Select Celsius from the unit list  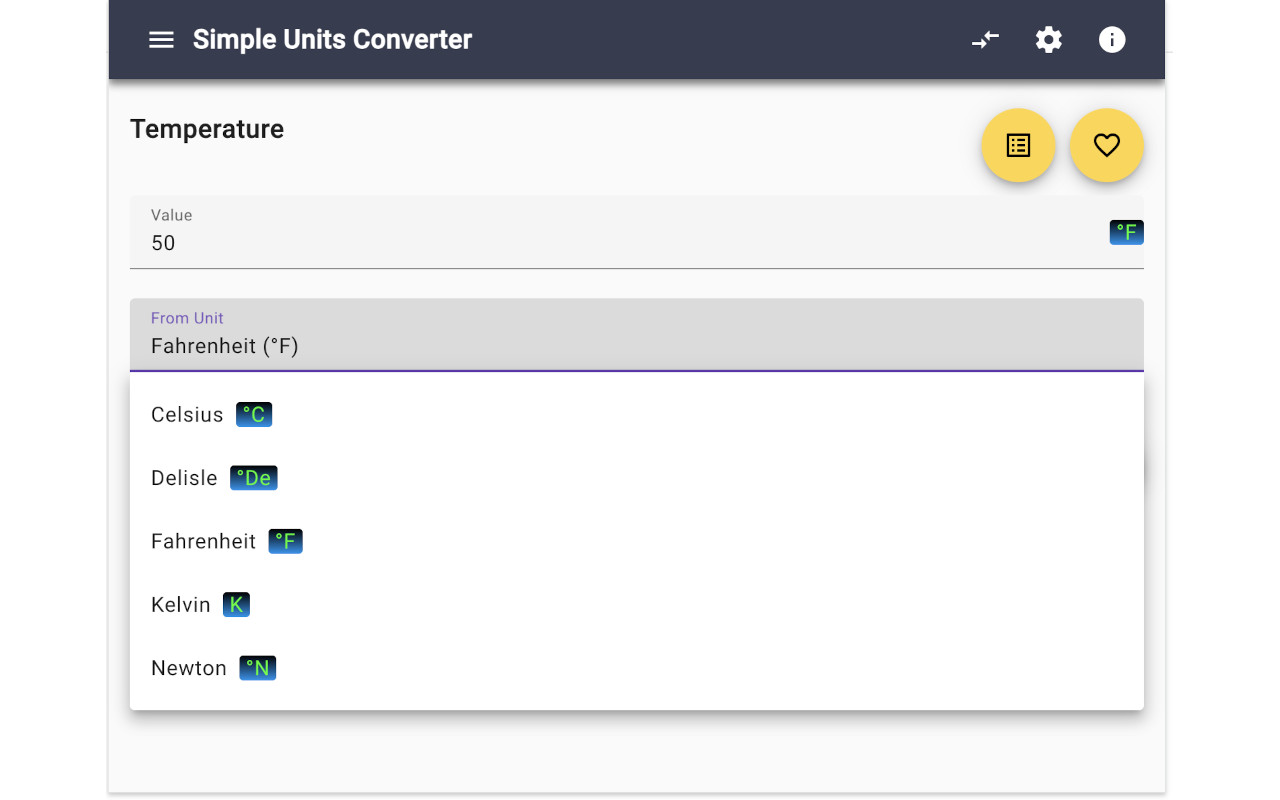[x=187, y=414]
